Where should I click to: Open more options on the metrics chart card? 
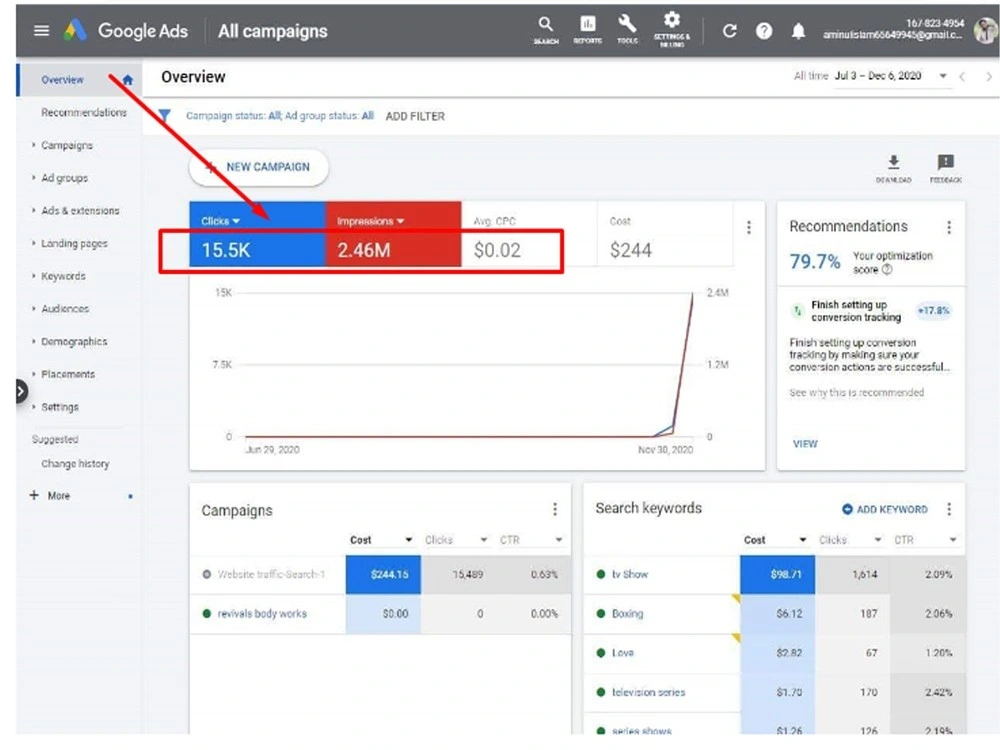(749, 227)
